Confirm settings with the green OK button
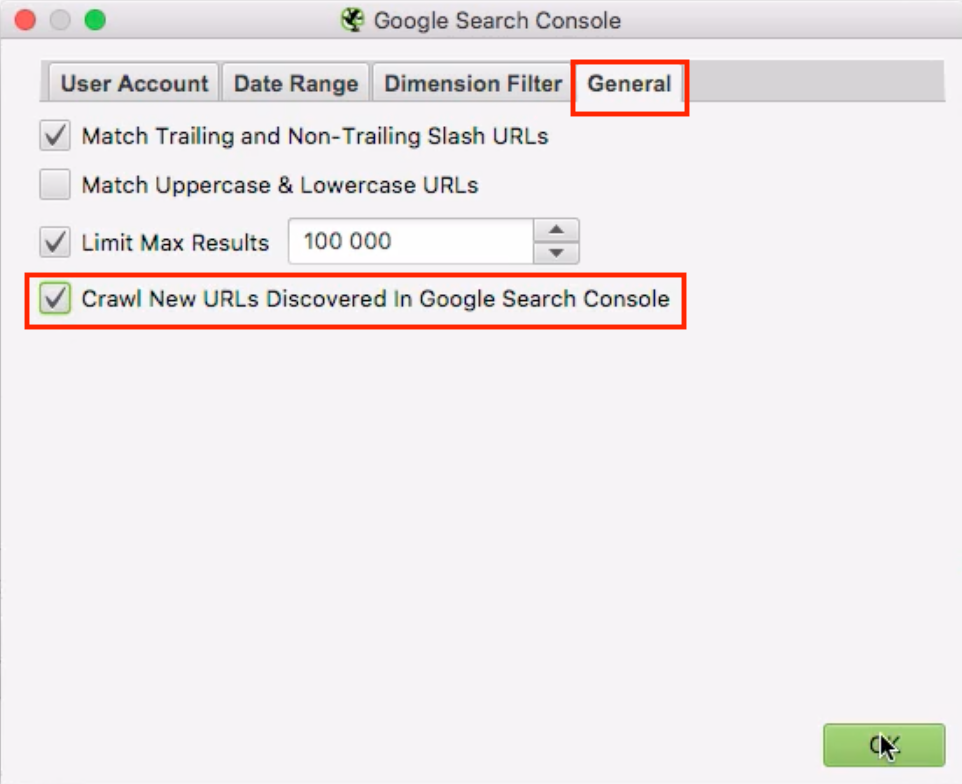 [884, 745]
